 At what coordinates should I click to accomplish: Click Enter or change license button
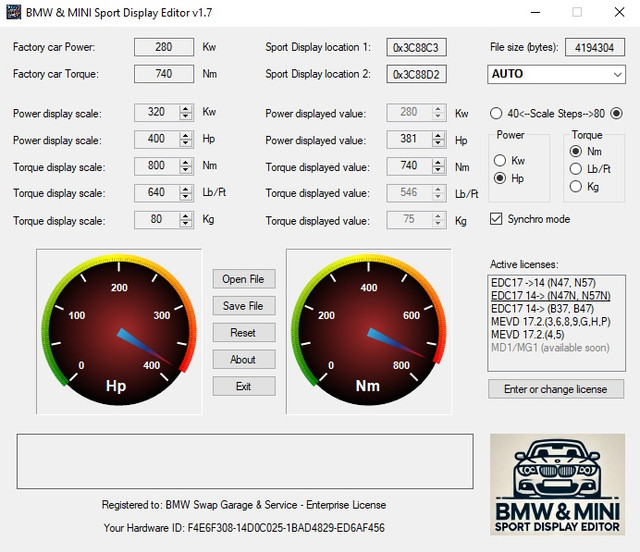point(556,389)
